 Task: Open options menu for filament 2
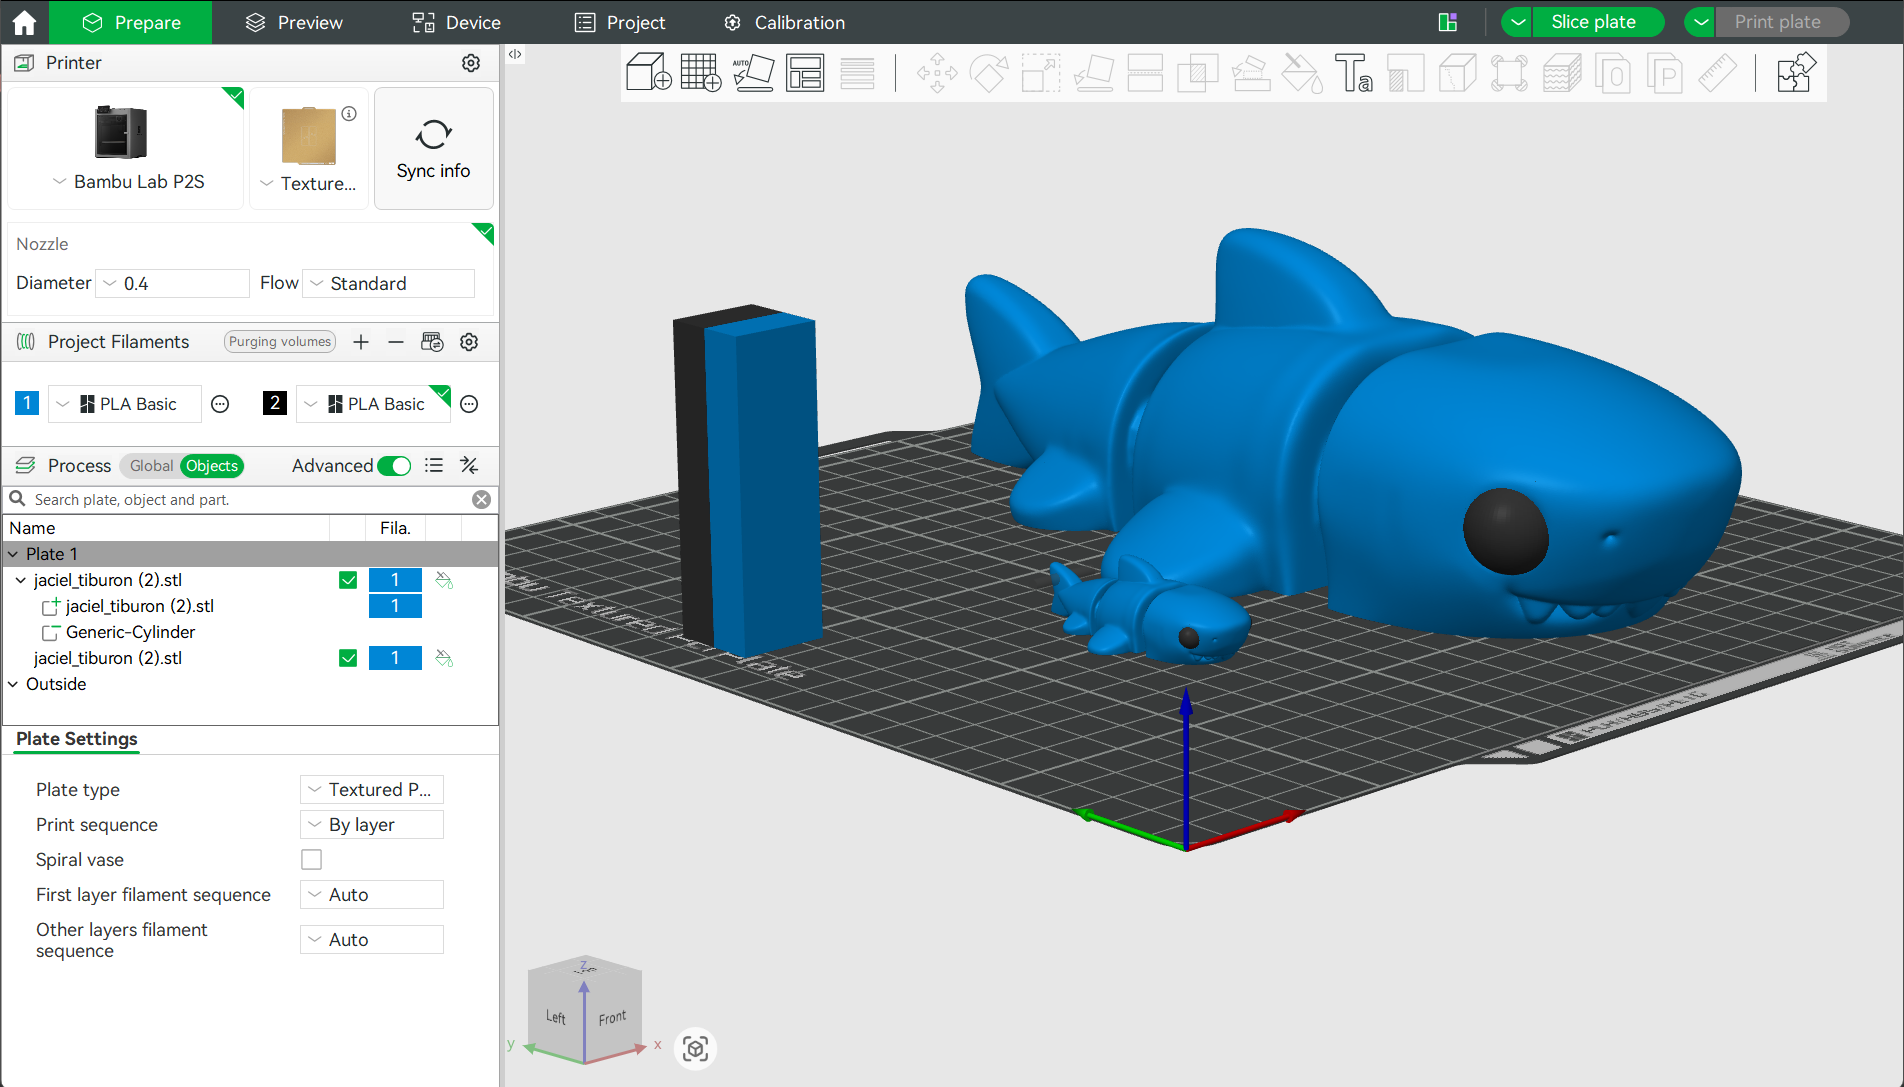coord(469,404)
